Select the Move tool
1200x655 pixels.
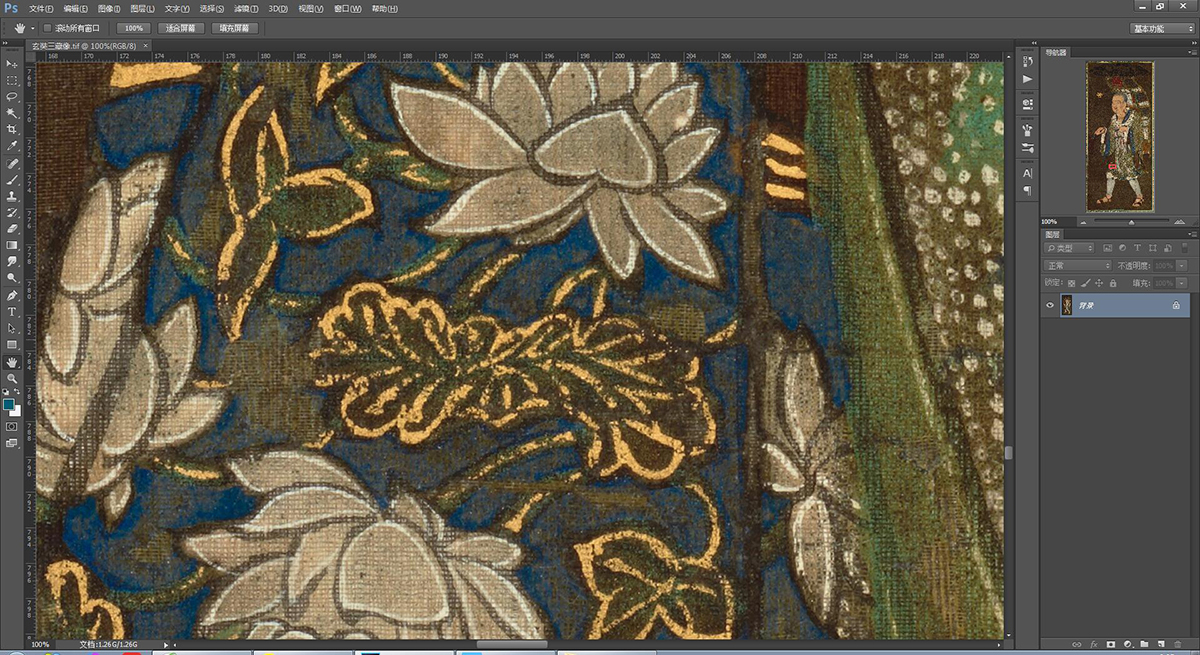click(12, 64)
